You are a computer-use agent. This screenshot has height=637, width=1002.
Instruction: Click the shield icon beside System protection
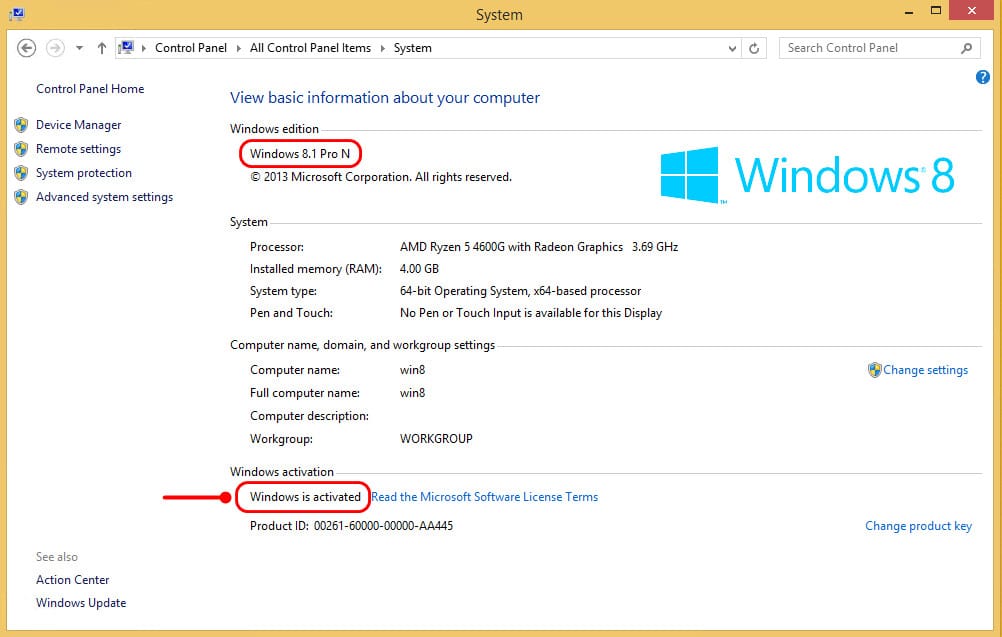[x=21, y=173]
